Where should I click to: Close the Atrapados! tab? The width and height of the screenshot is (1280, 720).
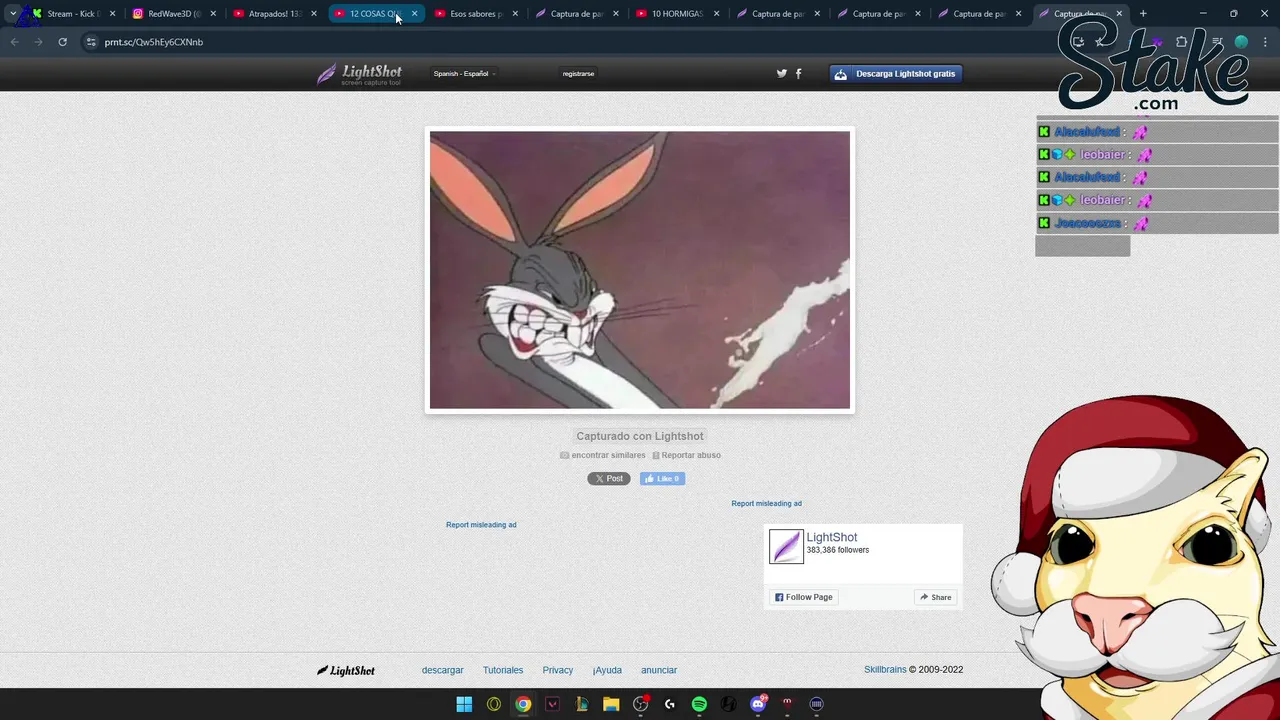(313, 14)
